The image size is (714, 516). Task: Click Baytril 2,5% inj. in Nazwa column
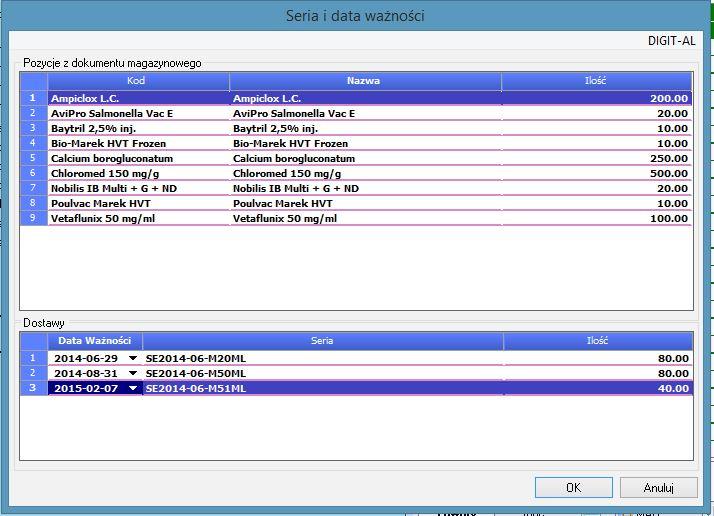pyautogui.click(x=365, y=128)
